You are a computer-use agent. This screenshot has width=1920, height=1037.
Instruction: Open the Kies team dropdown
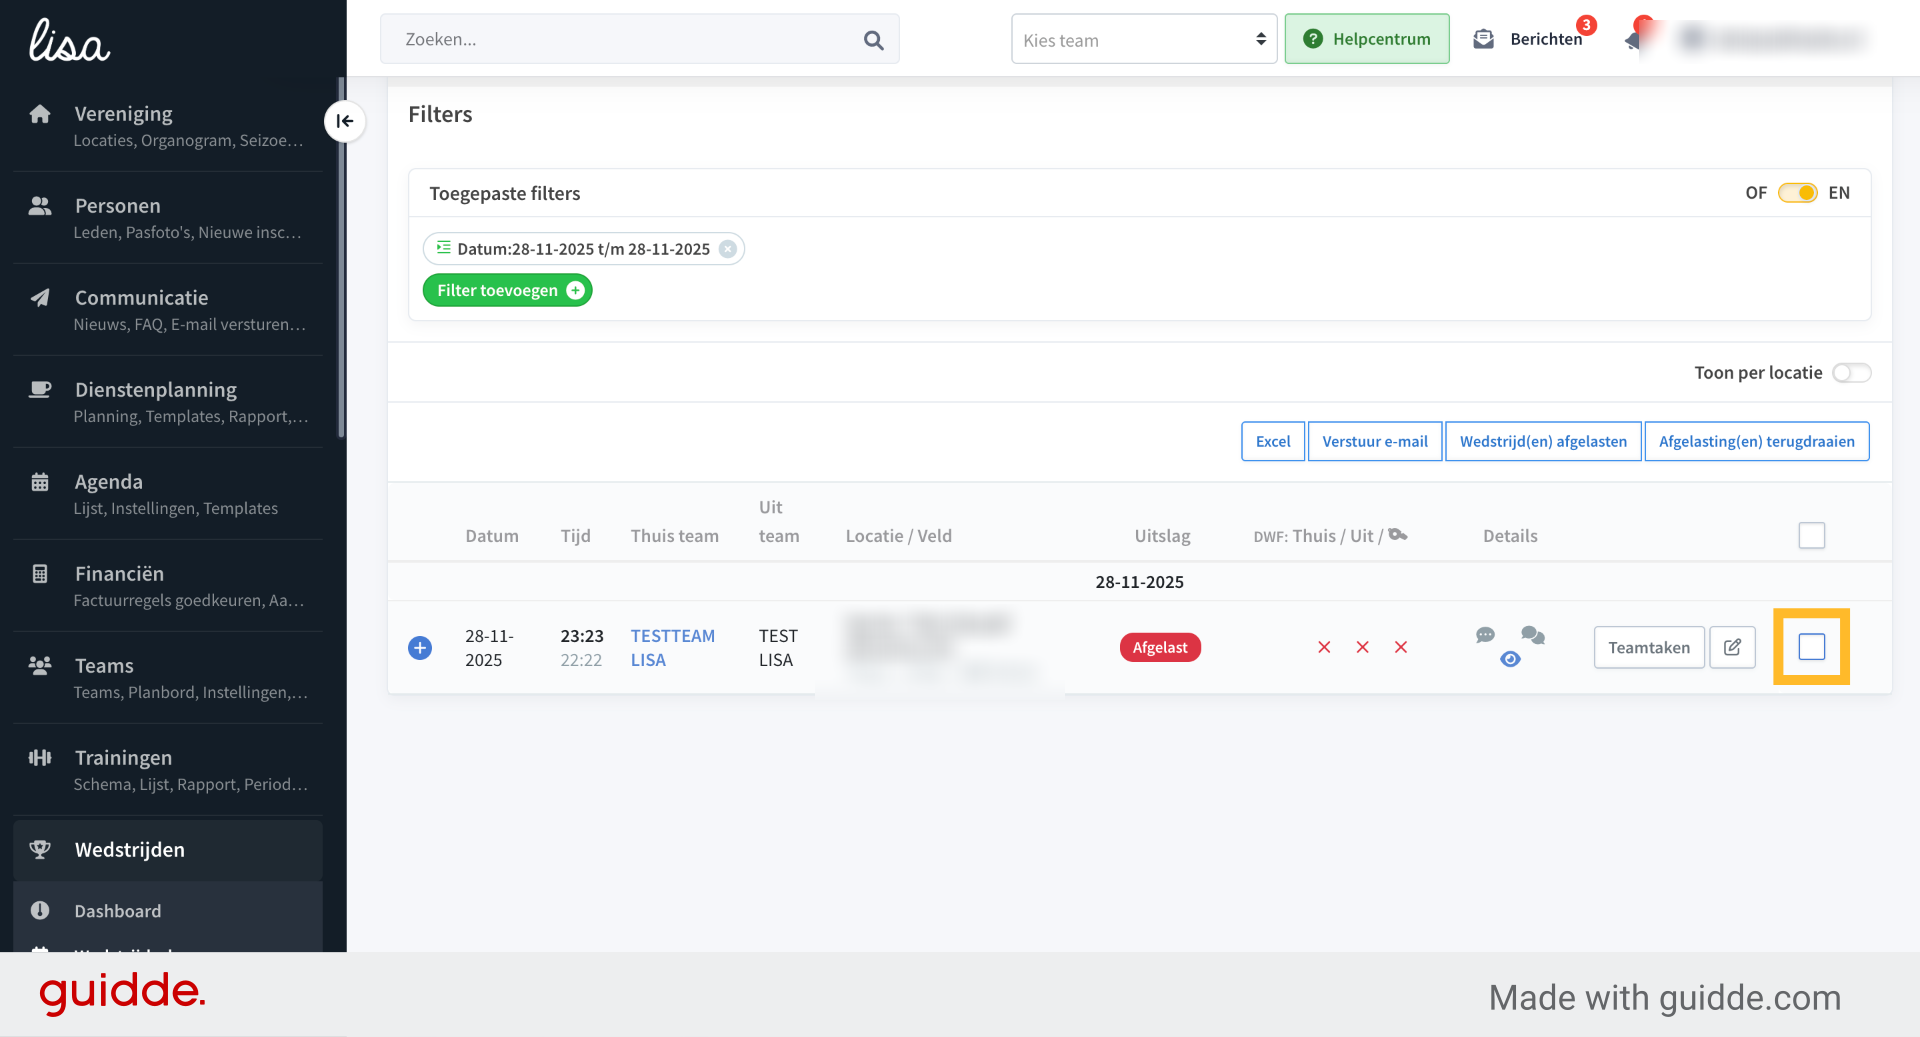point(1144,39)
